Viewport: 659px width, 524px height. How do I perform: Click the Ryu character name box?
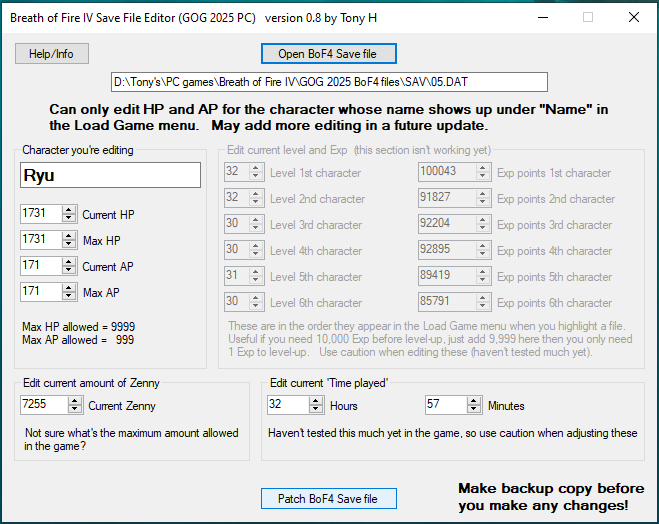coord(110,175)
